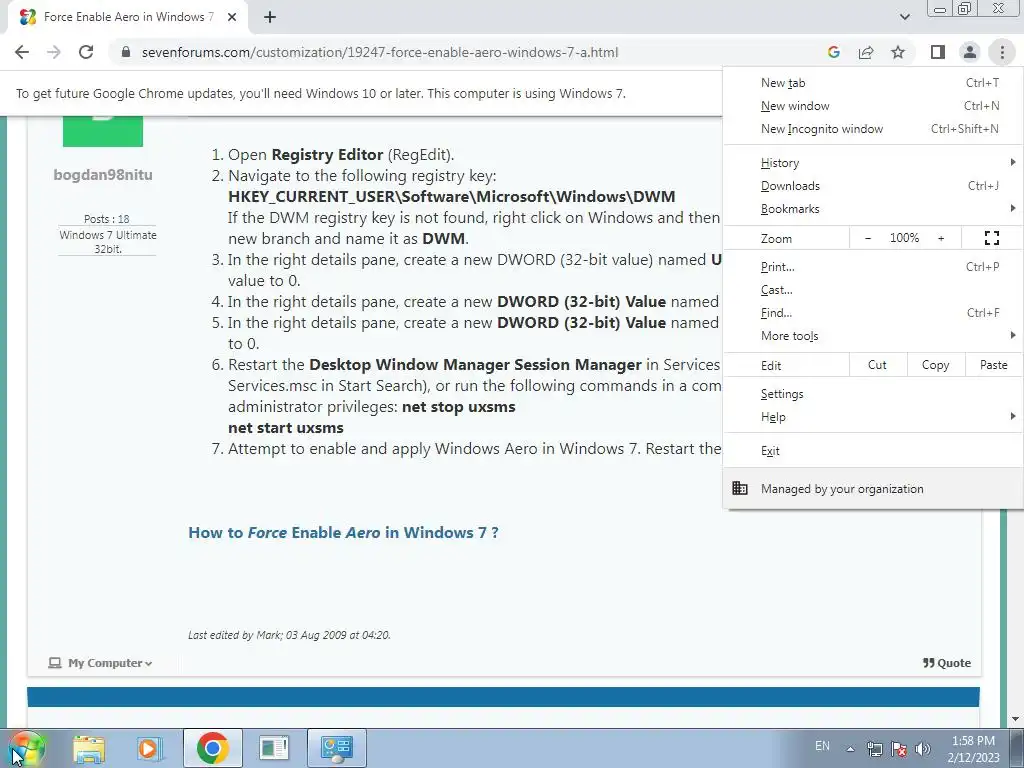Click the green user avatar image
Image resolution: width=1024 pixels, height=768 pixels.
103,131
